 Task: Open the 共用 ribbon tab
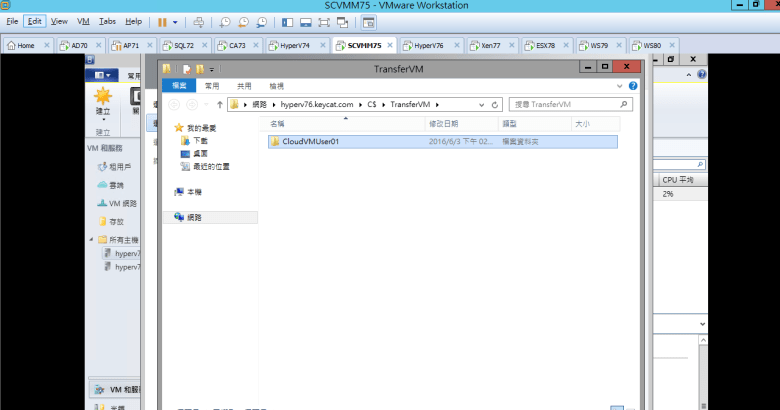tap(244, 86)
